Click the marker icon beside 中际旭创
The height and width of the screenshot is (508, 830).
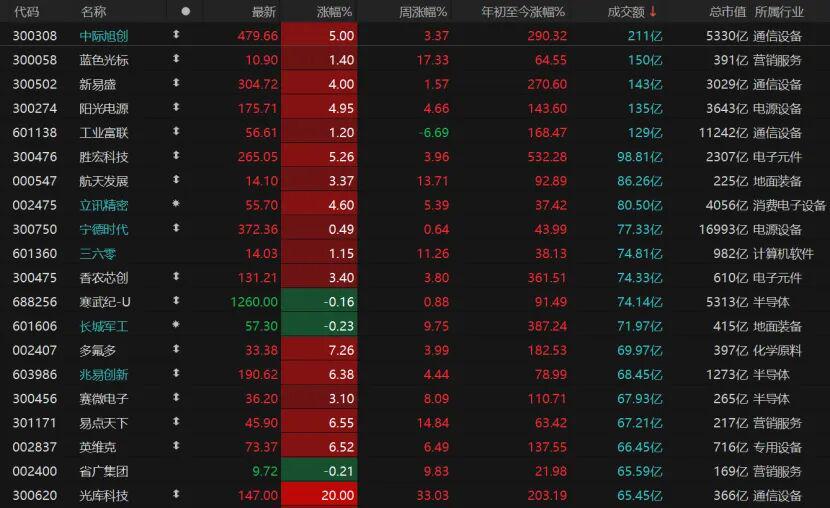click(177, 36)
